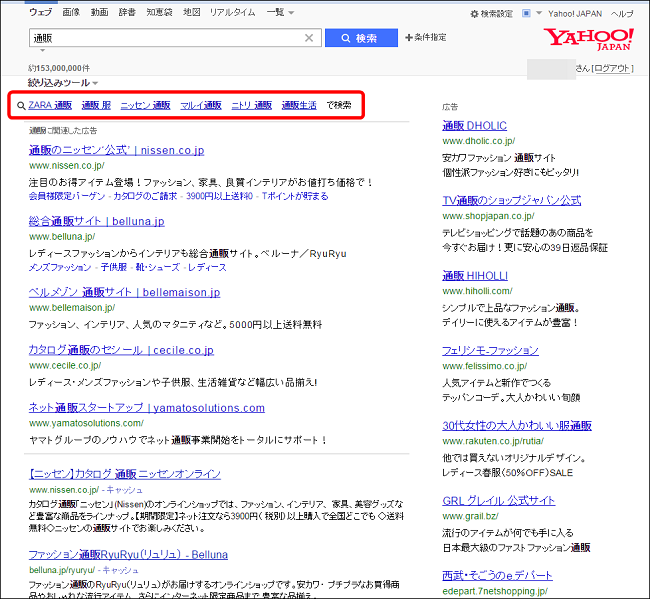Open the 子供服 sublink
Screen dimensions: 650x599
pyautogui.click(x=114, y=267)
